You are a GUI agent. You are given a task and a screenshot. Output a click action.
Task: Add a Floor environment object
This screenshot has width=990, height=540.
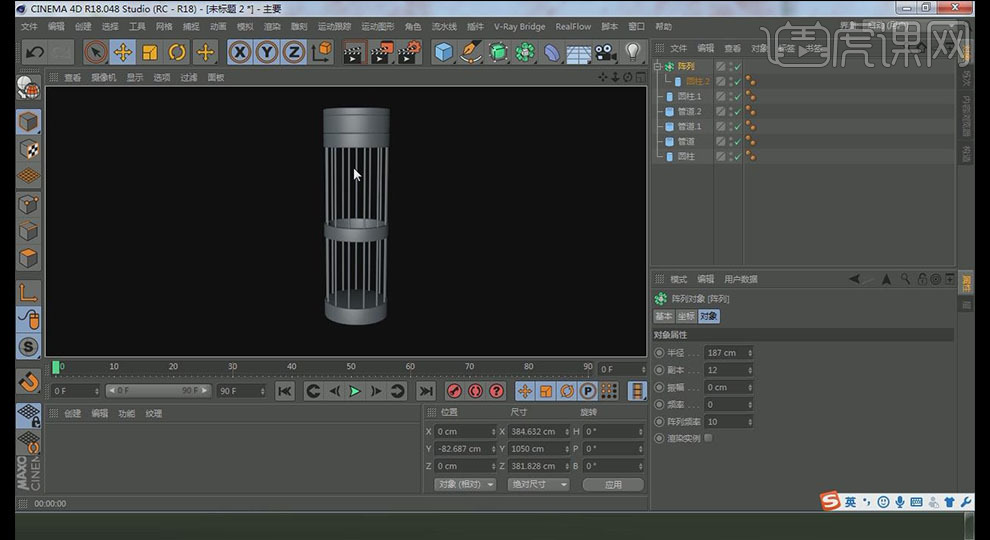578,53
